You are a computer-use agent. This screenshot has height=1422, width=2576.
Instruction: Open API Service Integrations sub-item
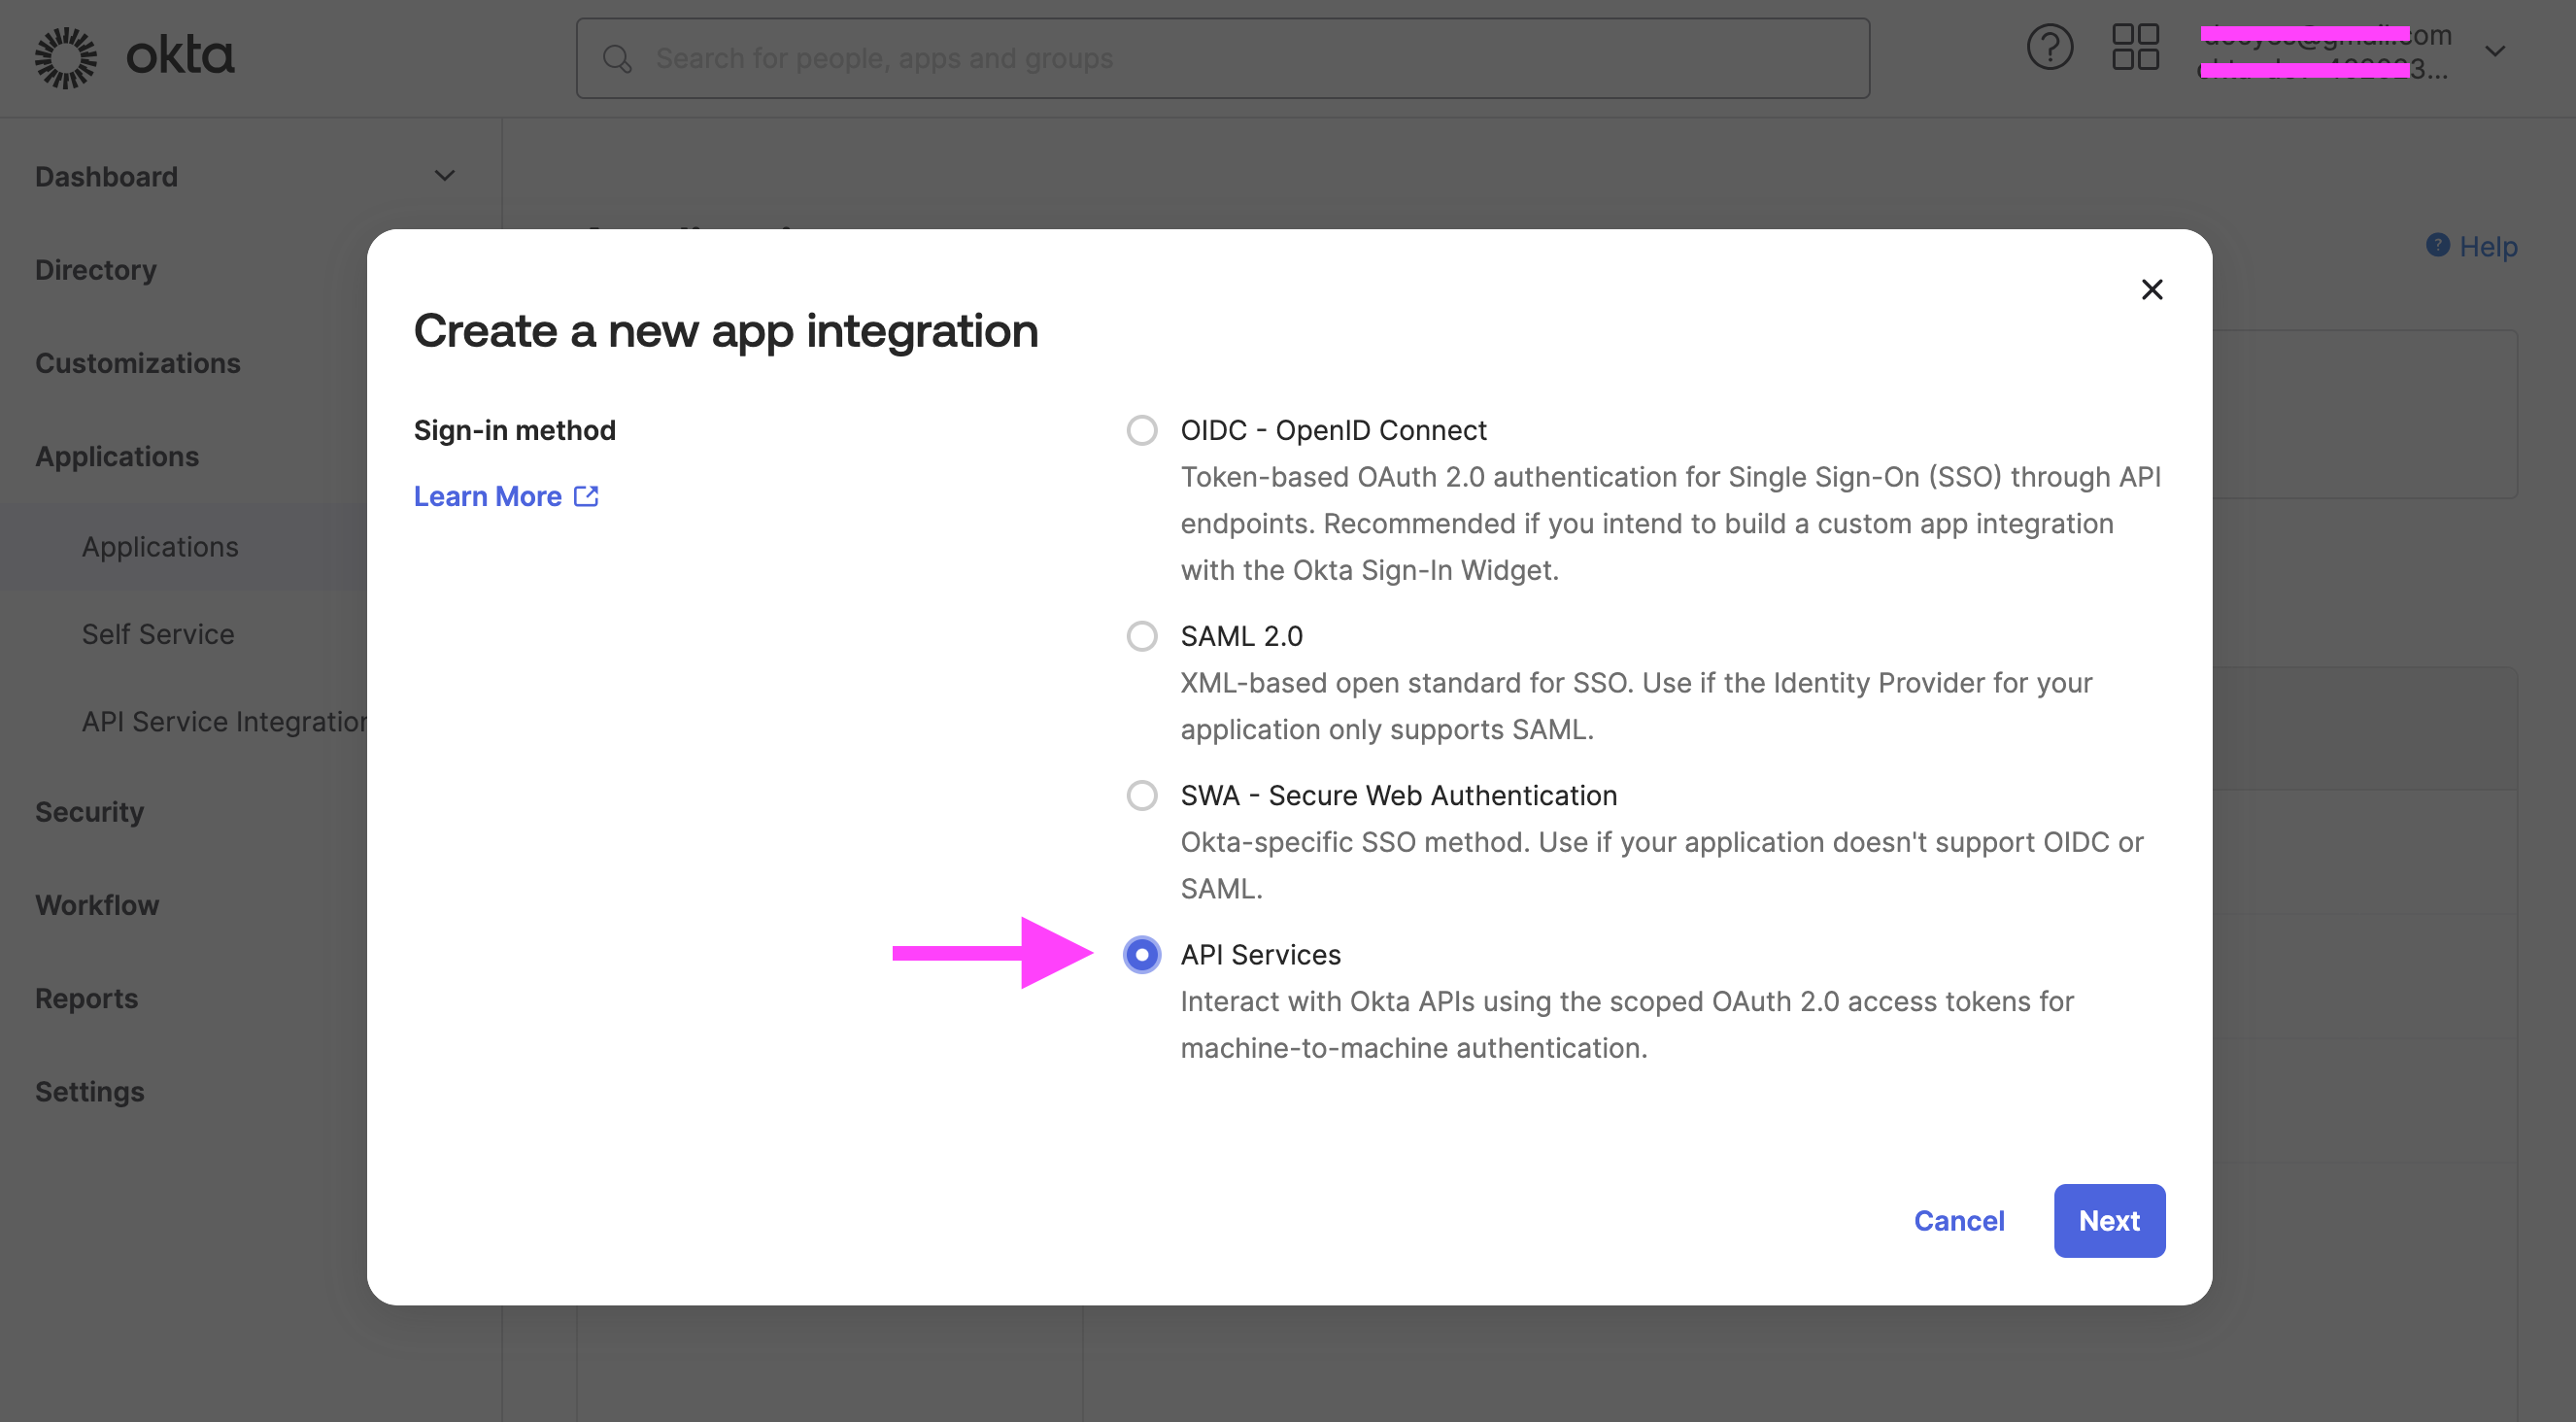[x=224, y=721]
